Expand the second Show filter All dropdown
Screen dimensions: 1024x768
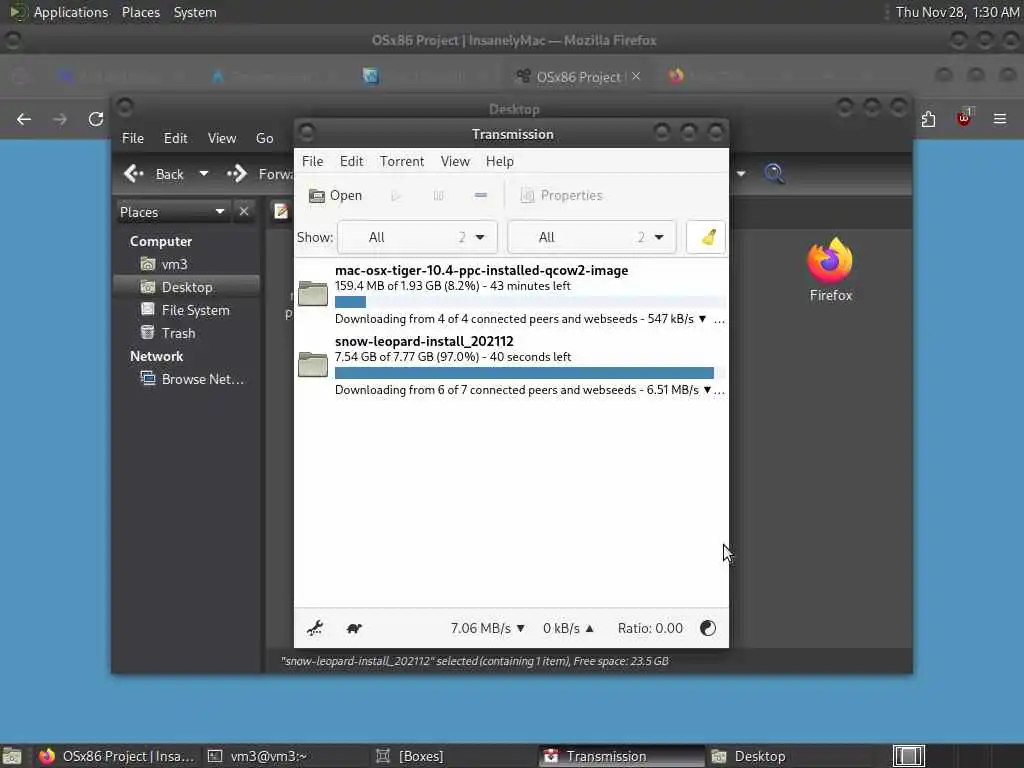coord(592,237)
